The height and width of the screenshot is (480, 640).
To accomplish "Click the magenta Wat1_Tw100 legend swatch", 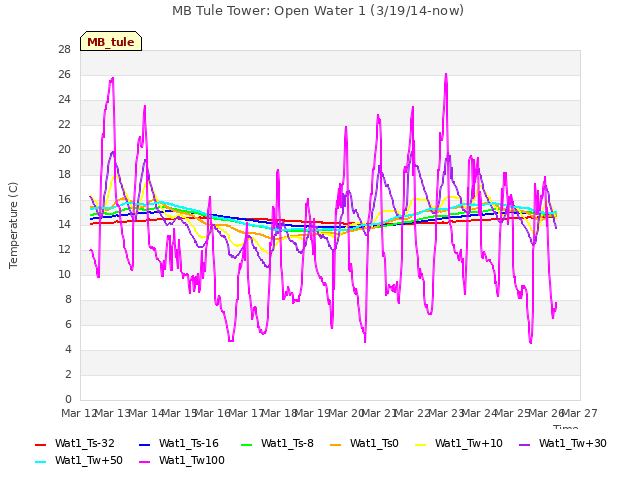I will click(x=144, y=462).
